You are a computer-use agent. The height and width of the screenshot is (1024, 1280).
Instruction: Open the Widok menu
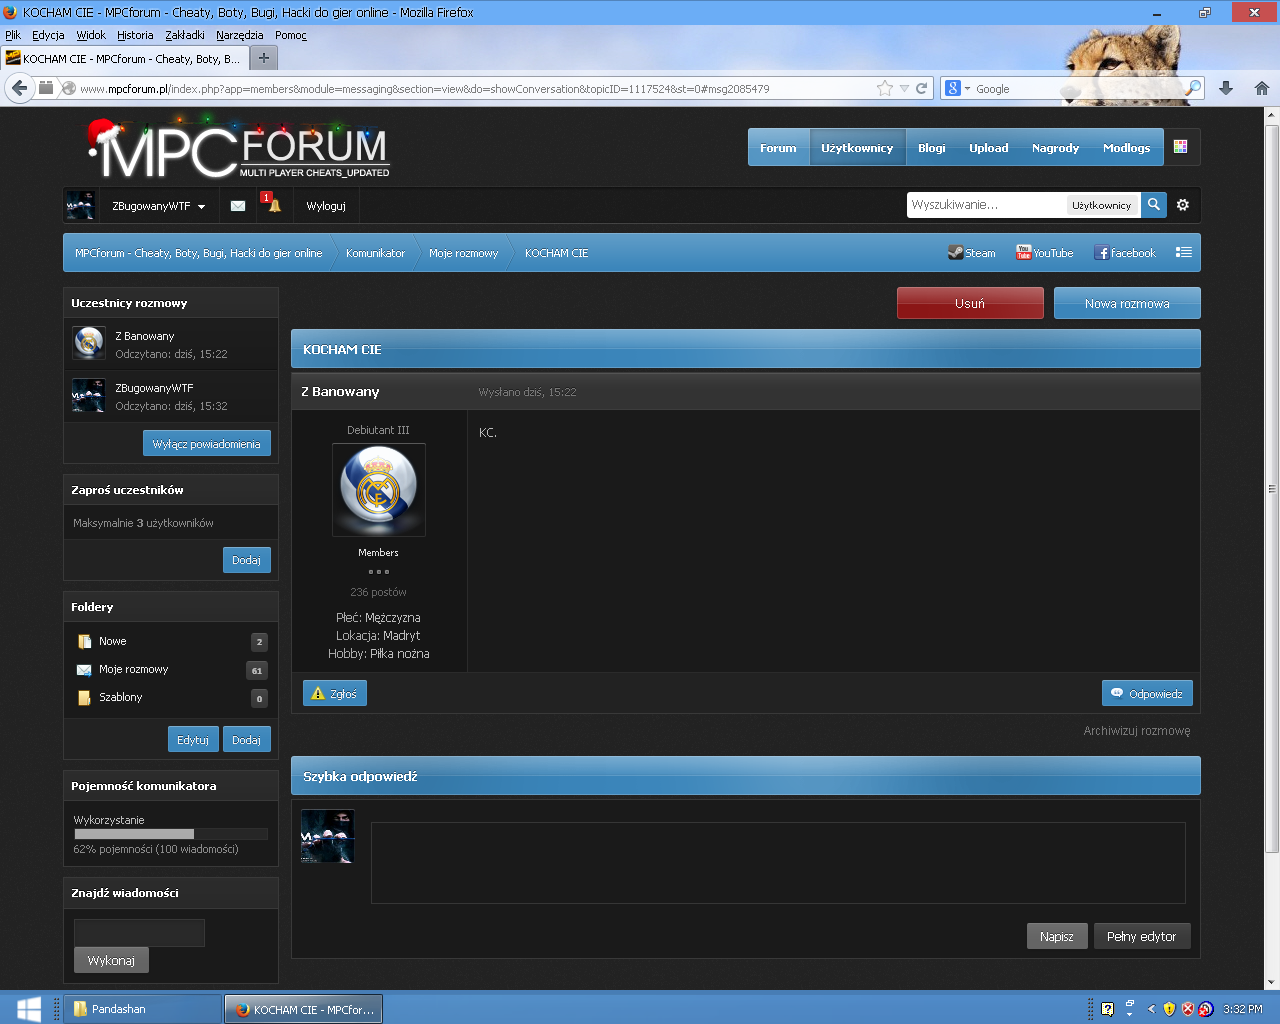pyautogui.click(x=91, y=35)
